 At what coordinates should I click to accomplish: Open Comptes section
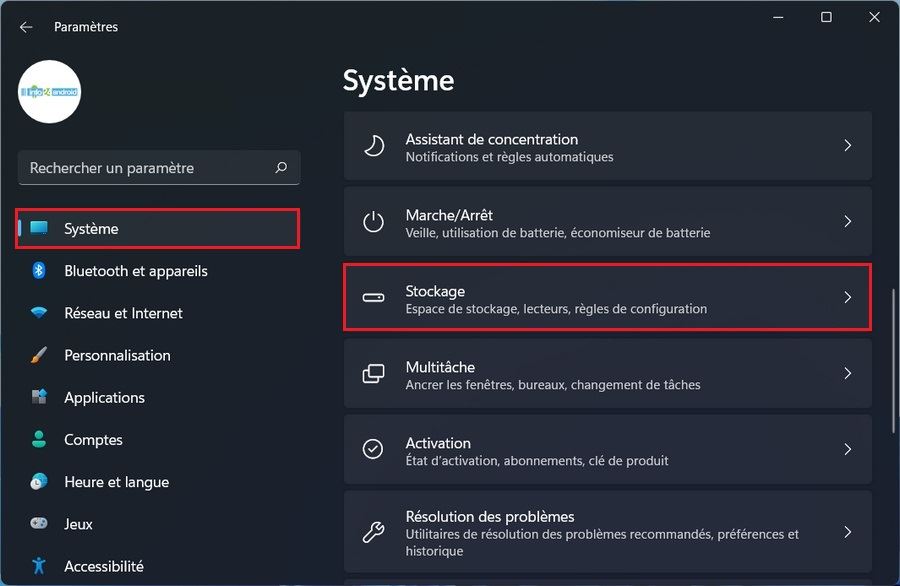(94, 440)
